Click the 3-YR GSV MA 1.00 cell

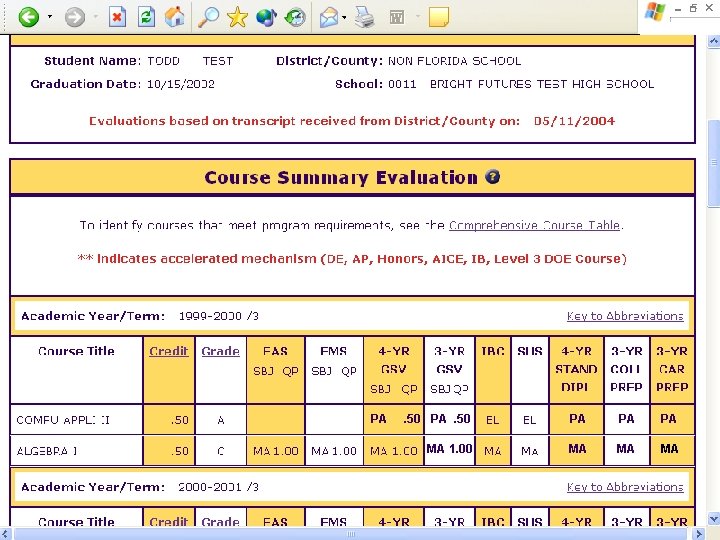(450, 449)
